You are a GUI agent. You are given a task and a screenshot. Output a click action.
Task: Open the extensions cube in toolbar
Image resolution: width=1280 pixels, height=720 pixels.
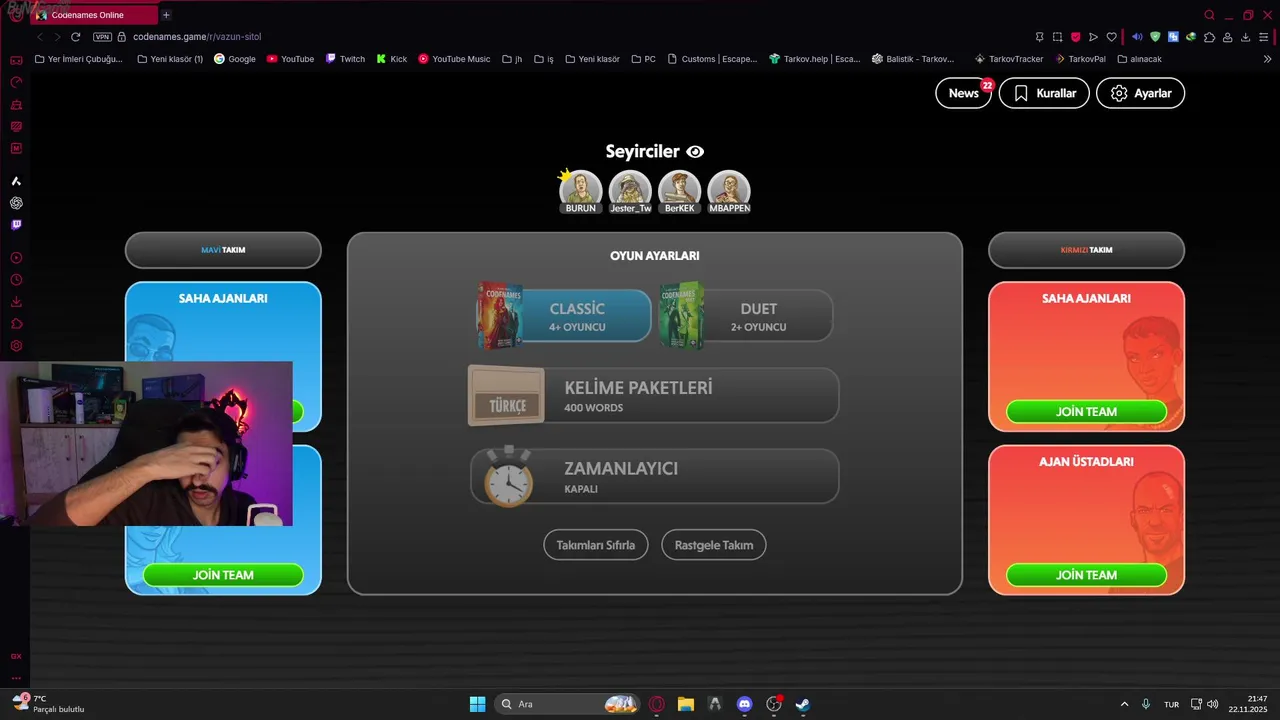point(1210,37)
